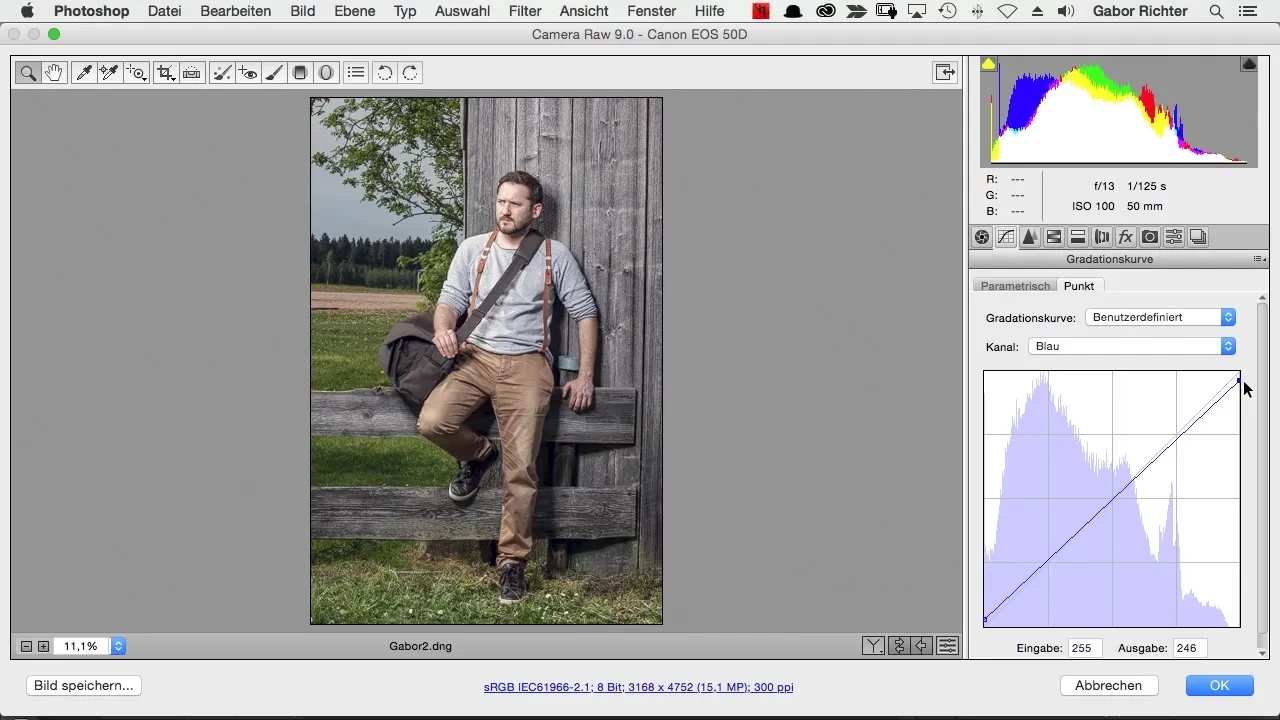Toggle current panel settings versus defaults
The image size is (1280, 720).
click(947, 646)
